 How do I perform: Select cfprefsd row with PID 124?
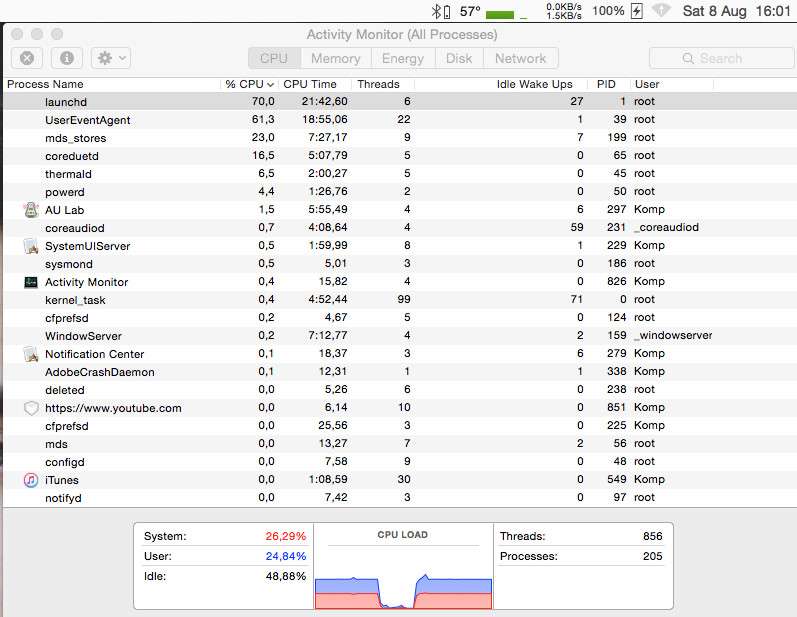click(x=400, y=318)
